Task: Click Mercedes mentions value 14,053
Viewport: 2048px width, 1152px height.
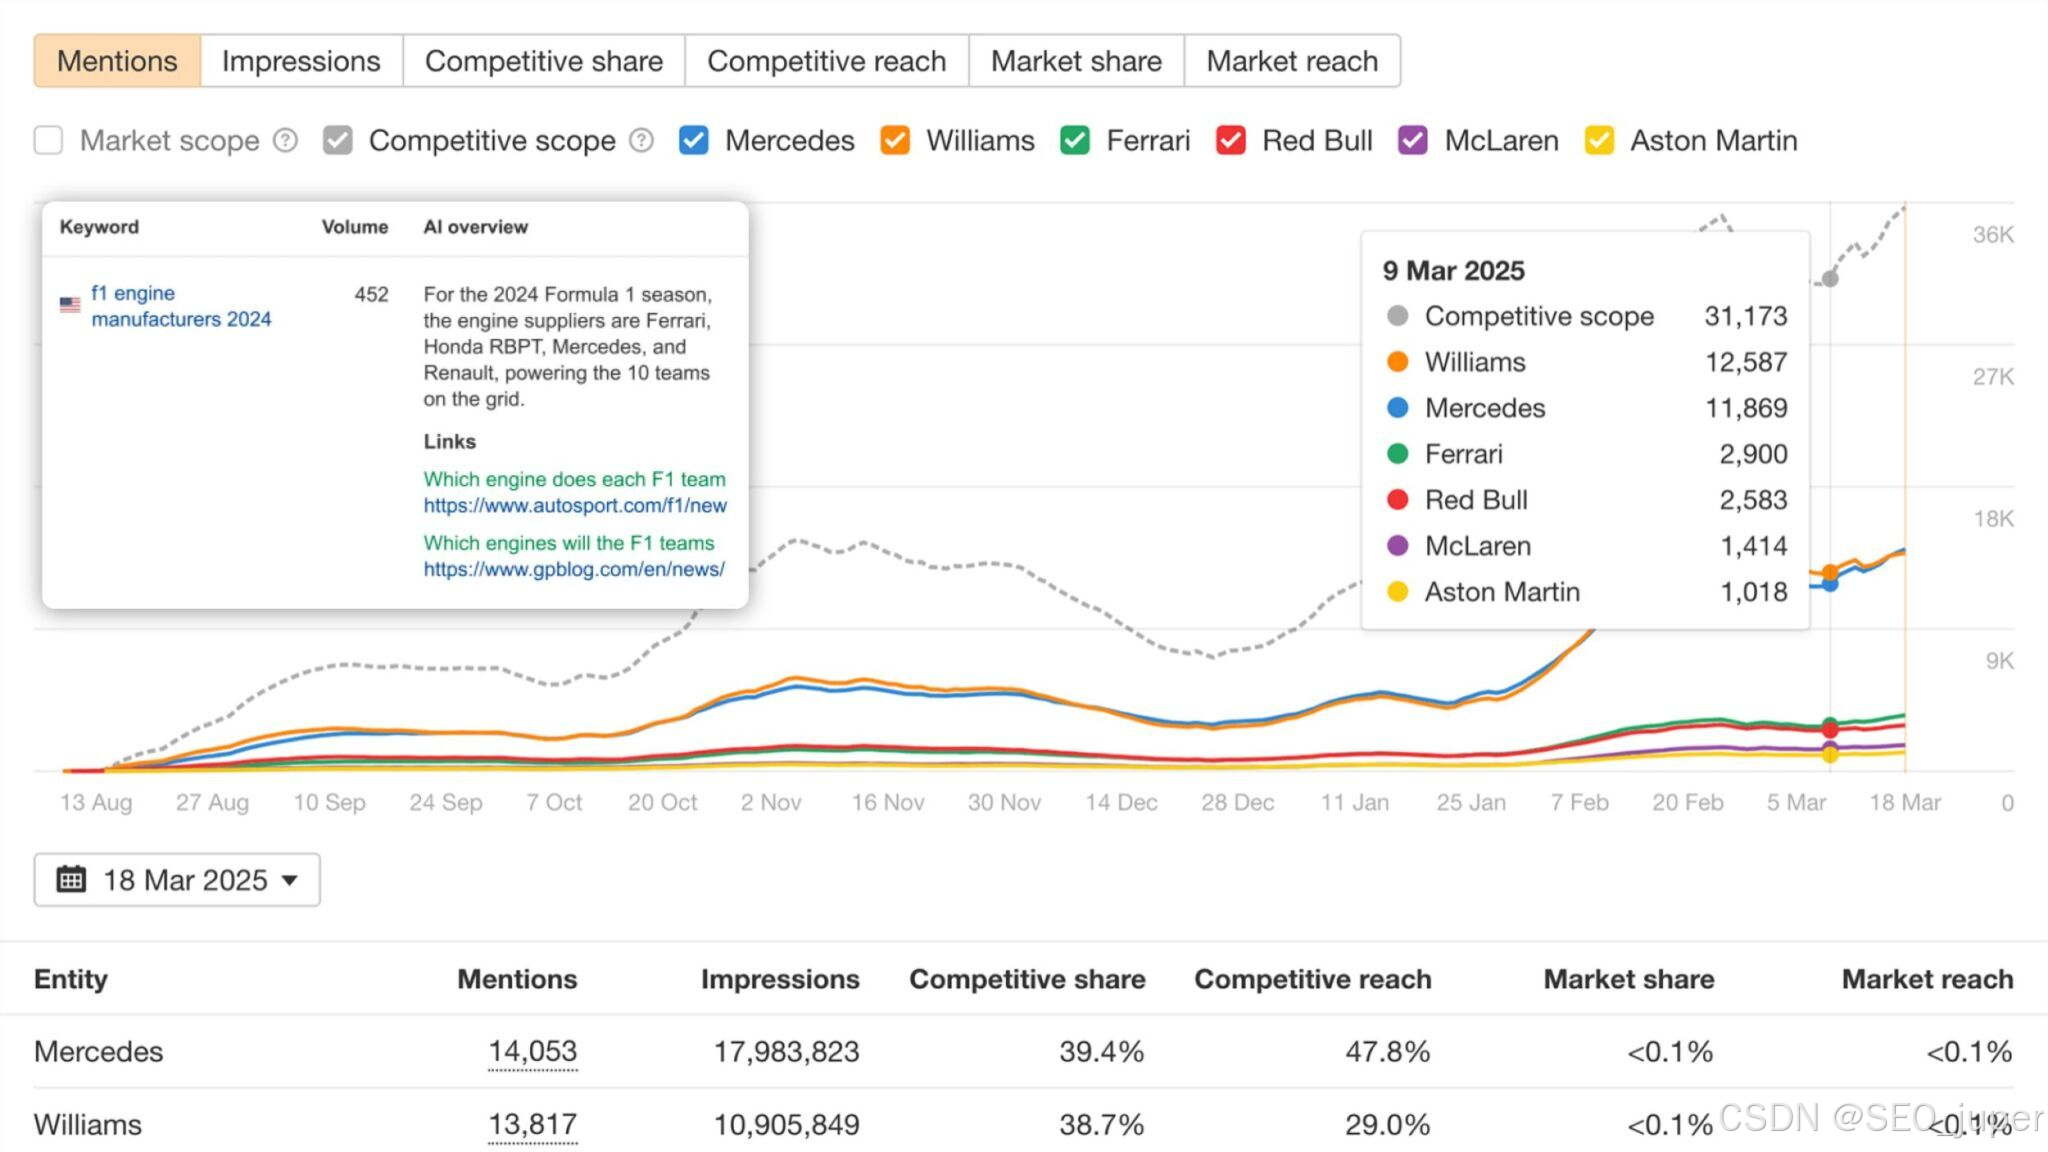Action: (x=532, y=1051)
